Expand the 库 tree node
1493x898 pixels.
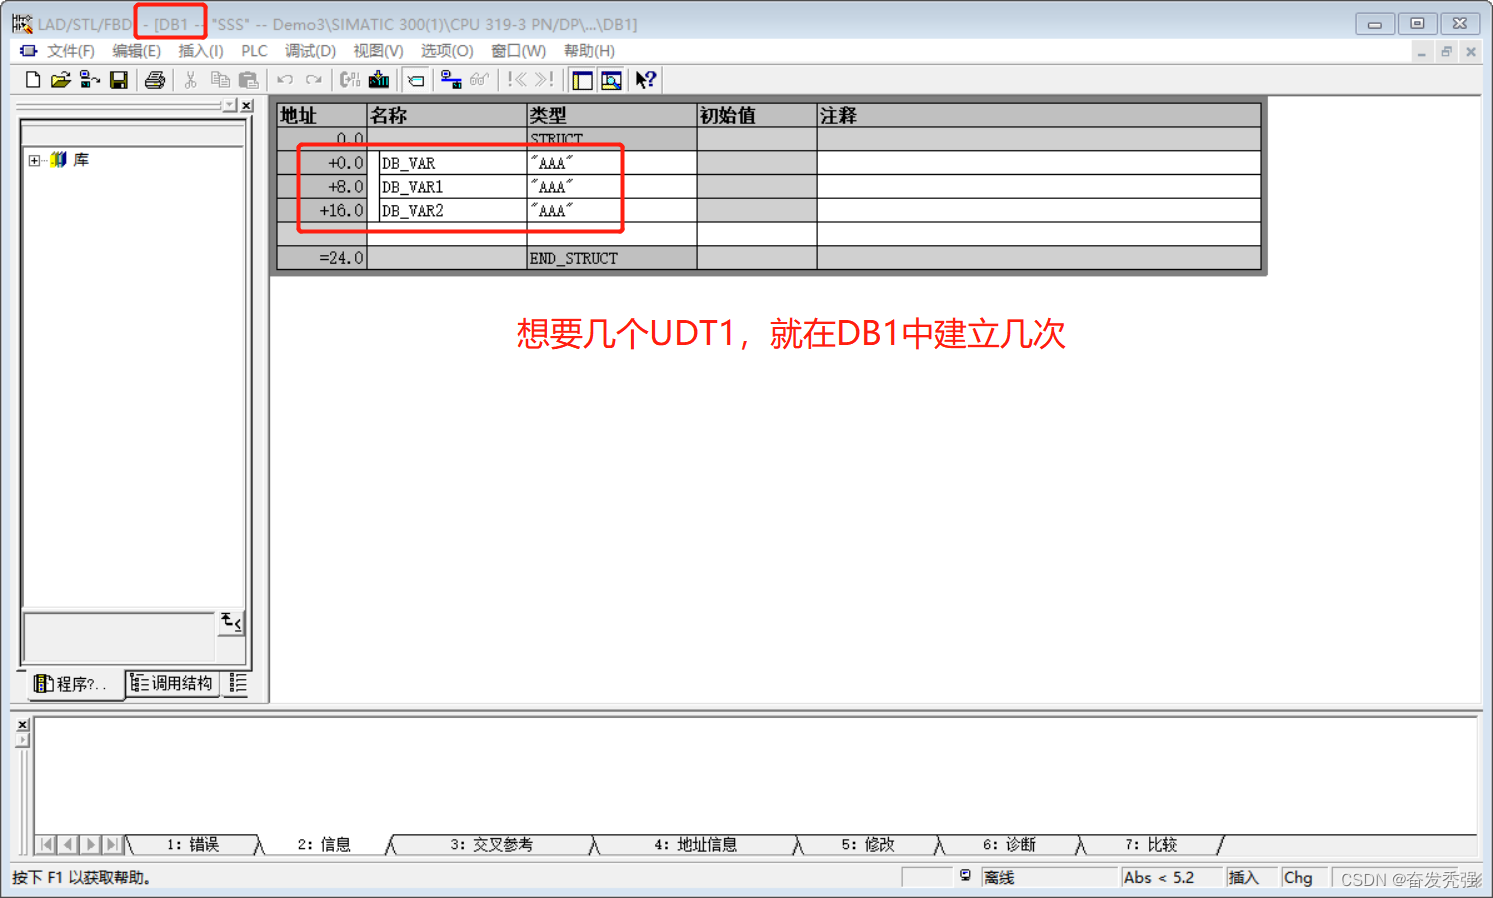click(x=33, y=158)
